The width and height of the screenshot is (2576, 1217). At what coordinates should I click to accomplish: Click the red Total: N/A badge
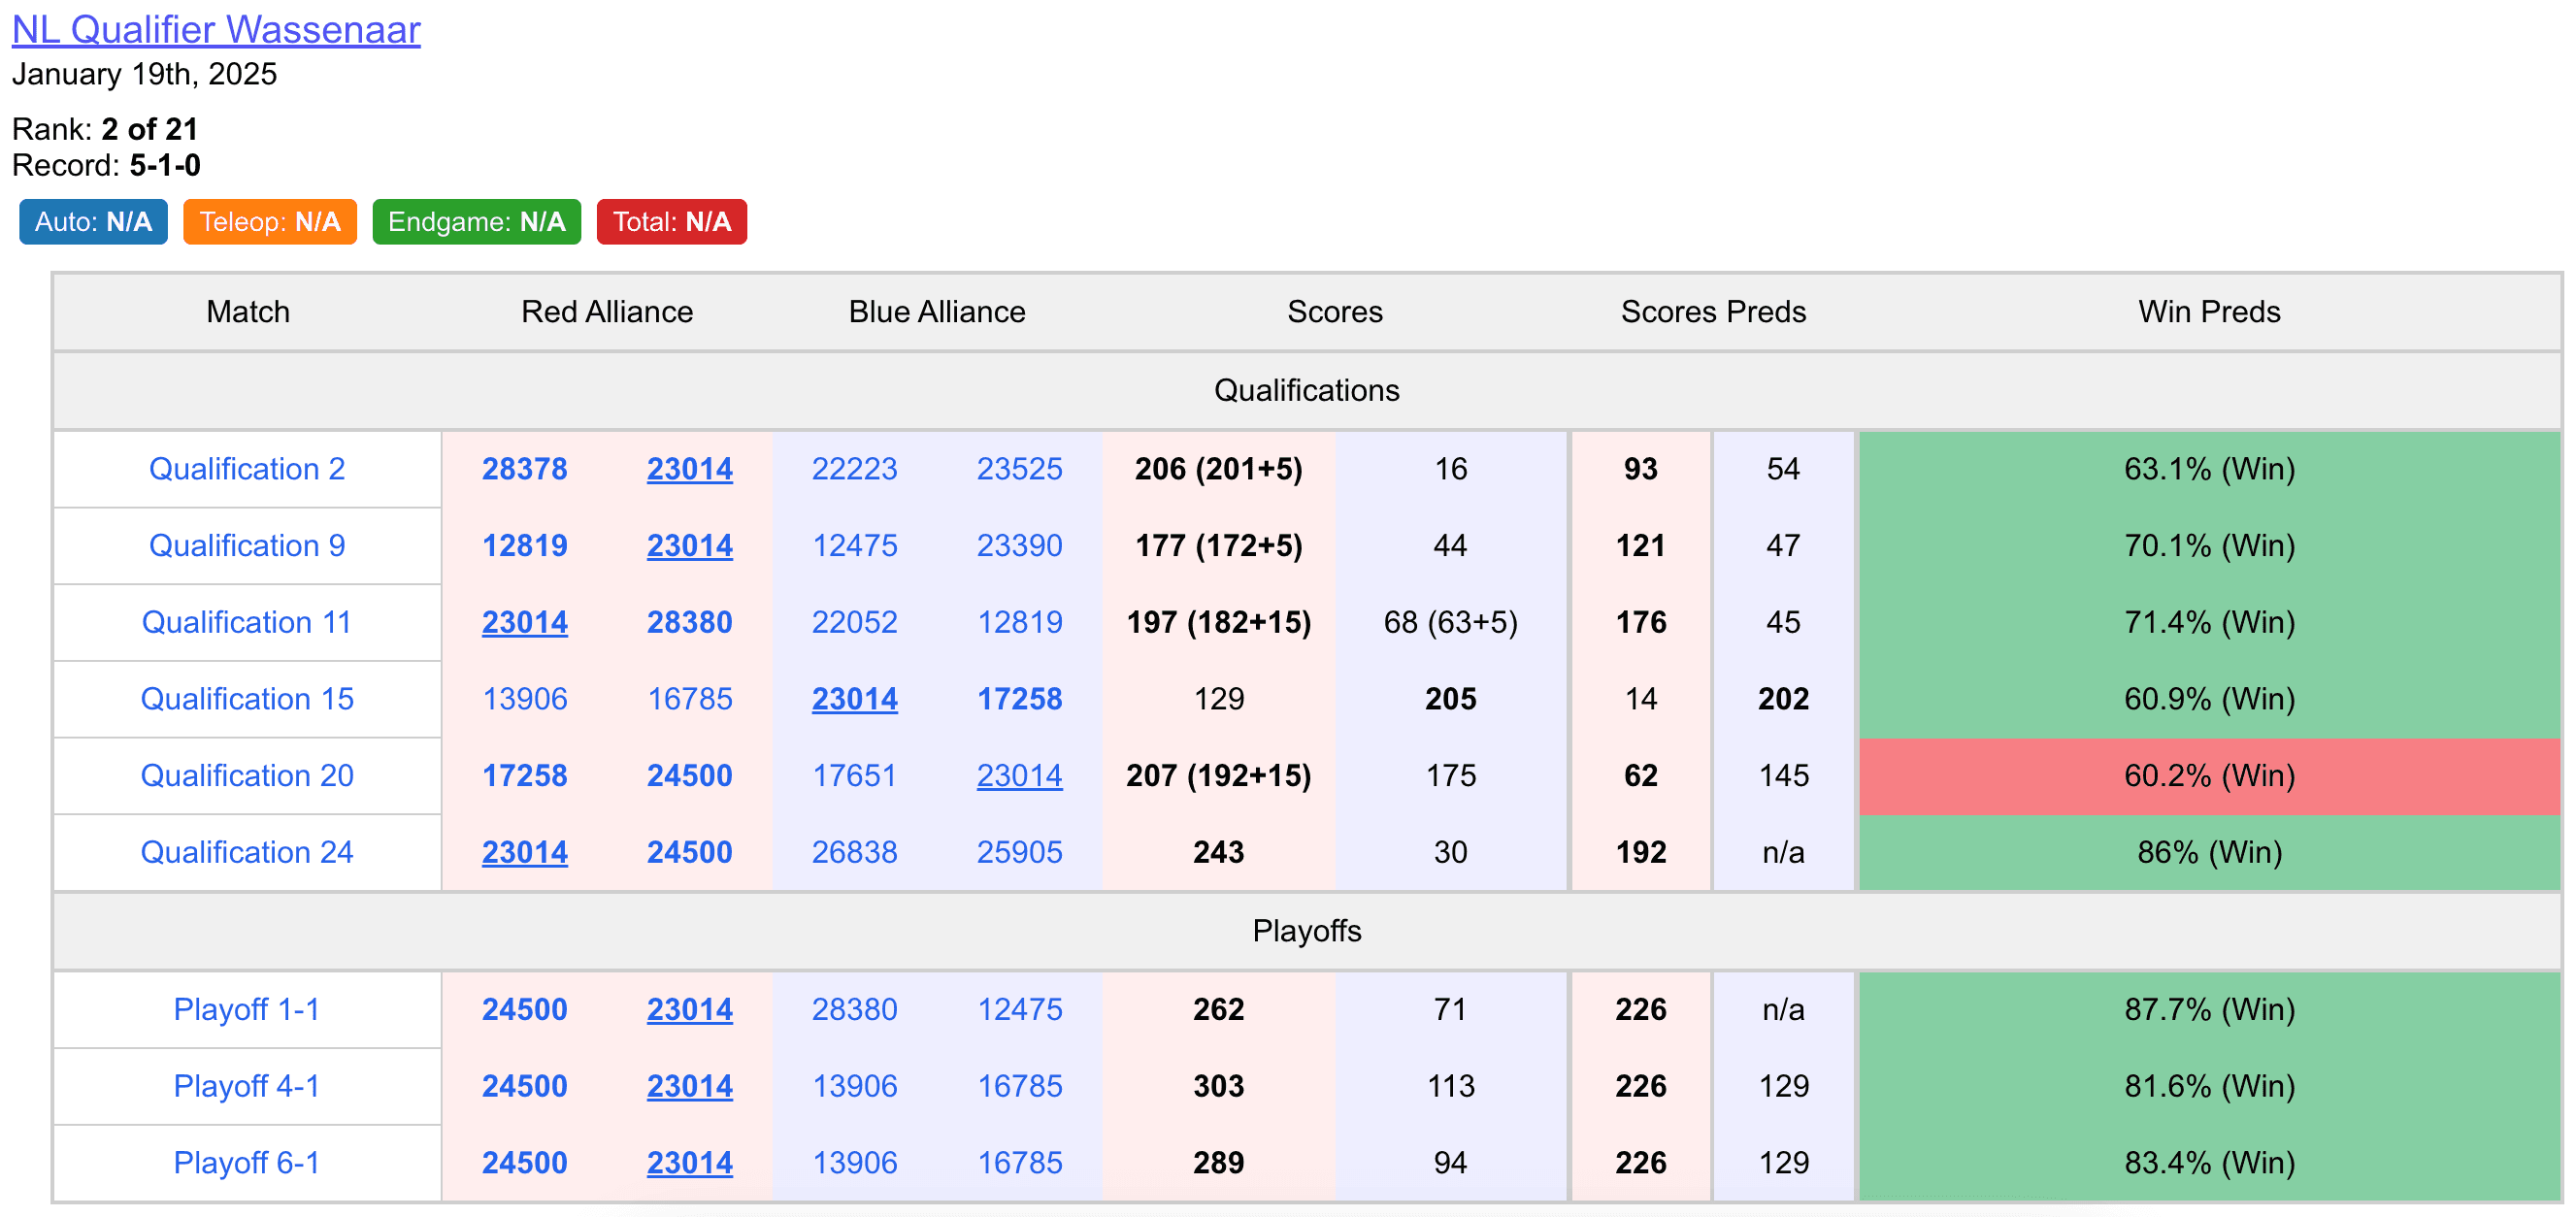pos(672,222)
